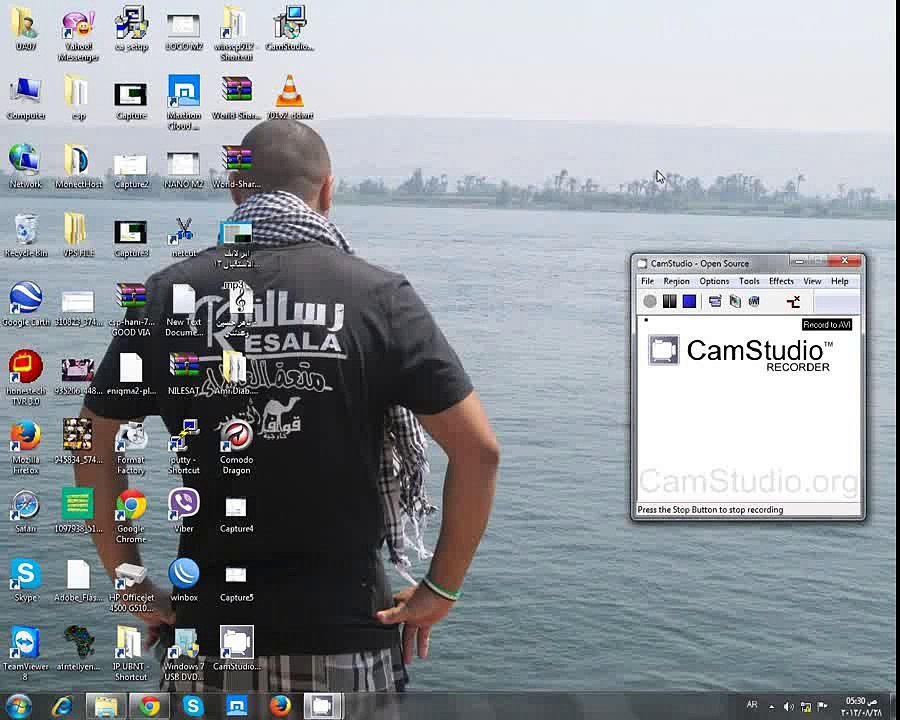Open Skype from the taskbar
The width and height of the screenshot is (900, 720).
193,706
